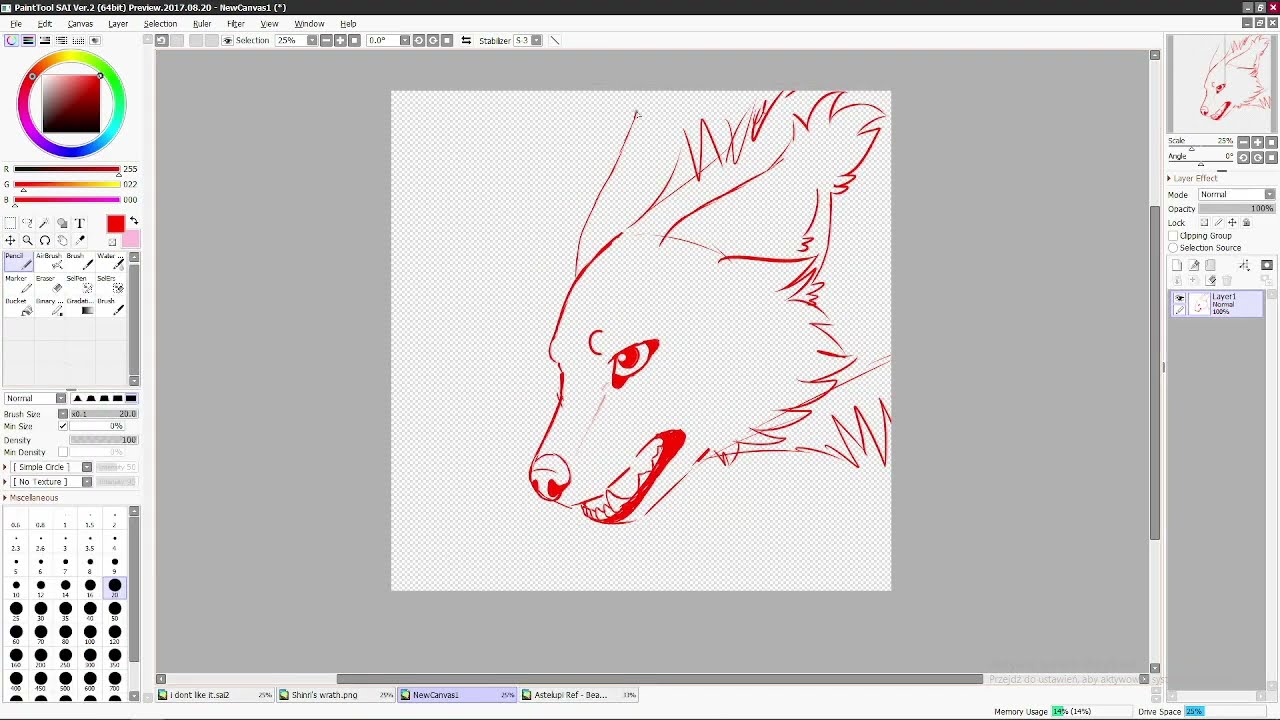This screenshot has height=720, width=1280.
Task: Select the Selection Source radio button
Action: 1174,248
